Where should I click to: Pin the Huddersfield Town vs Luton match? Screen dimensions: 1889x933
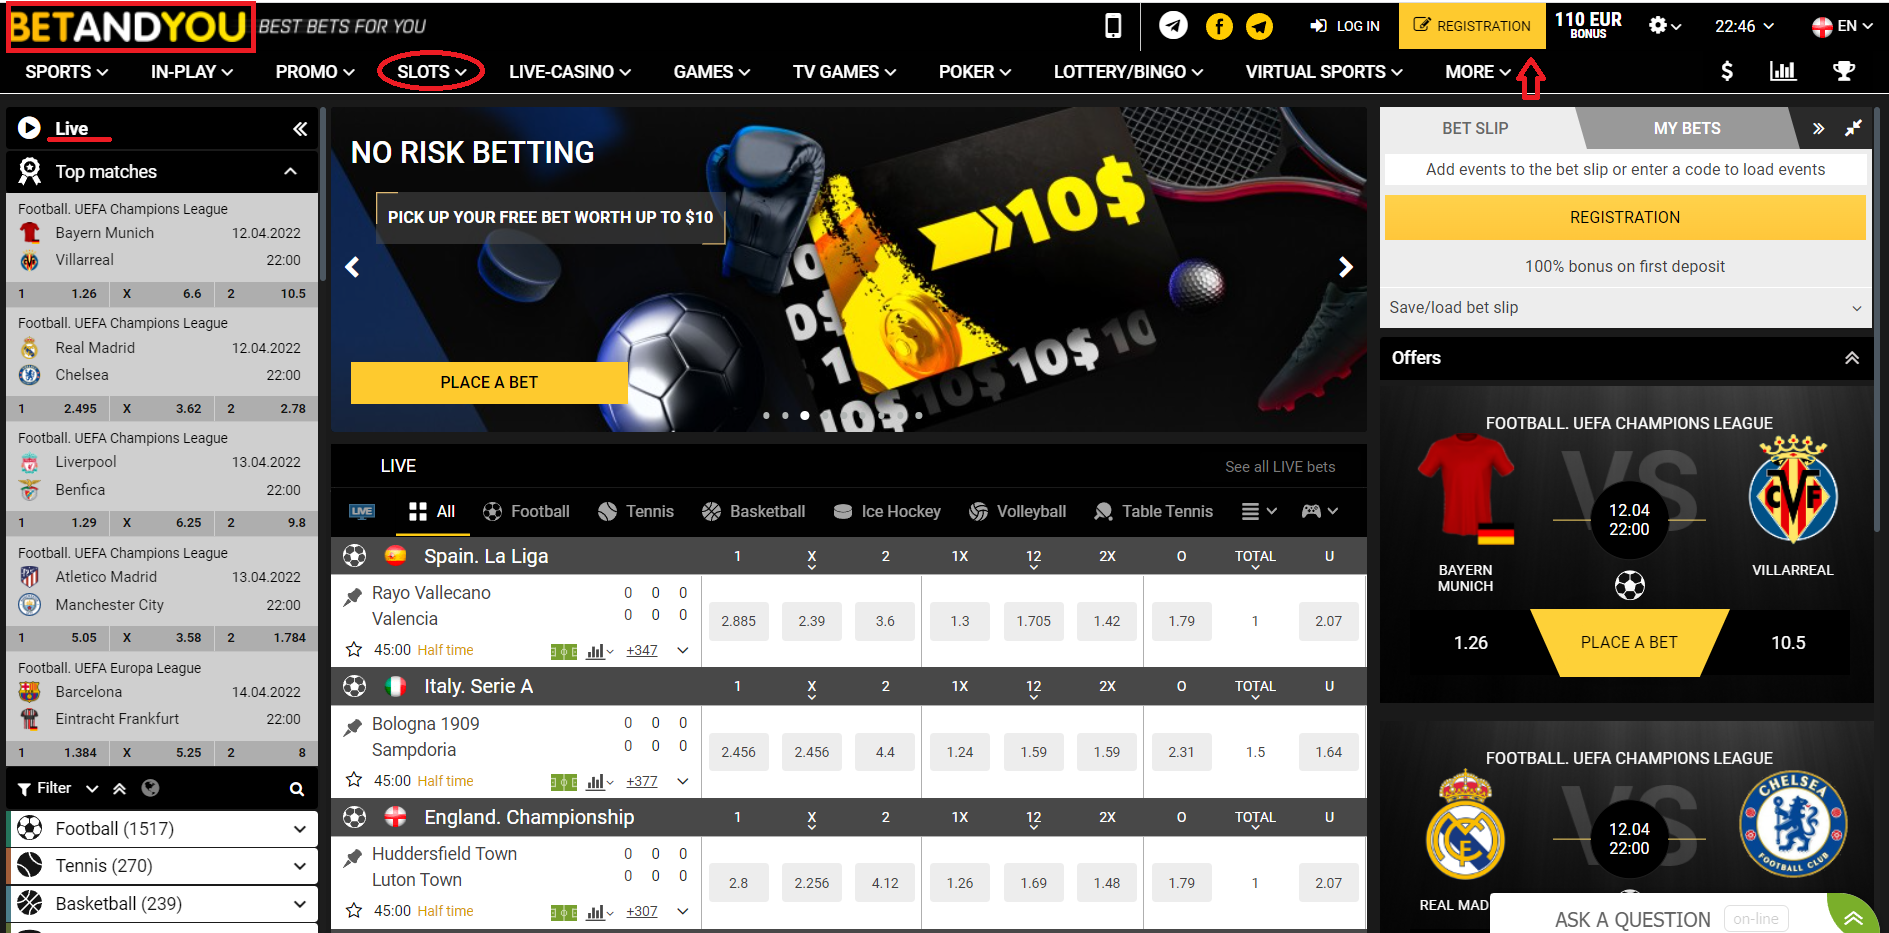[352, 858]
